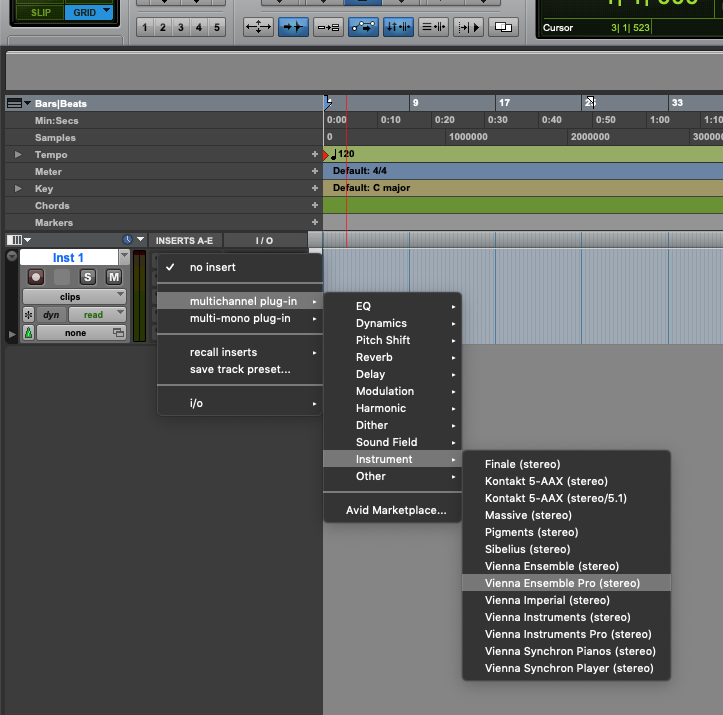The width and height of the screenshot is (723, 715).
Task: Add a tempo change with plus icon
Action: pyautogui.click(x=315, y=154)
